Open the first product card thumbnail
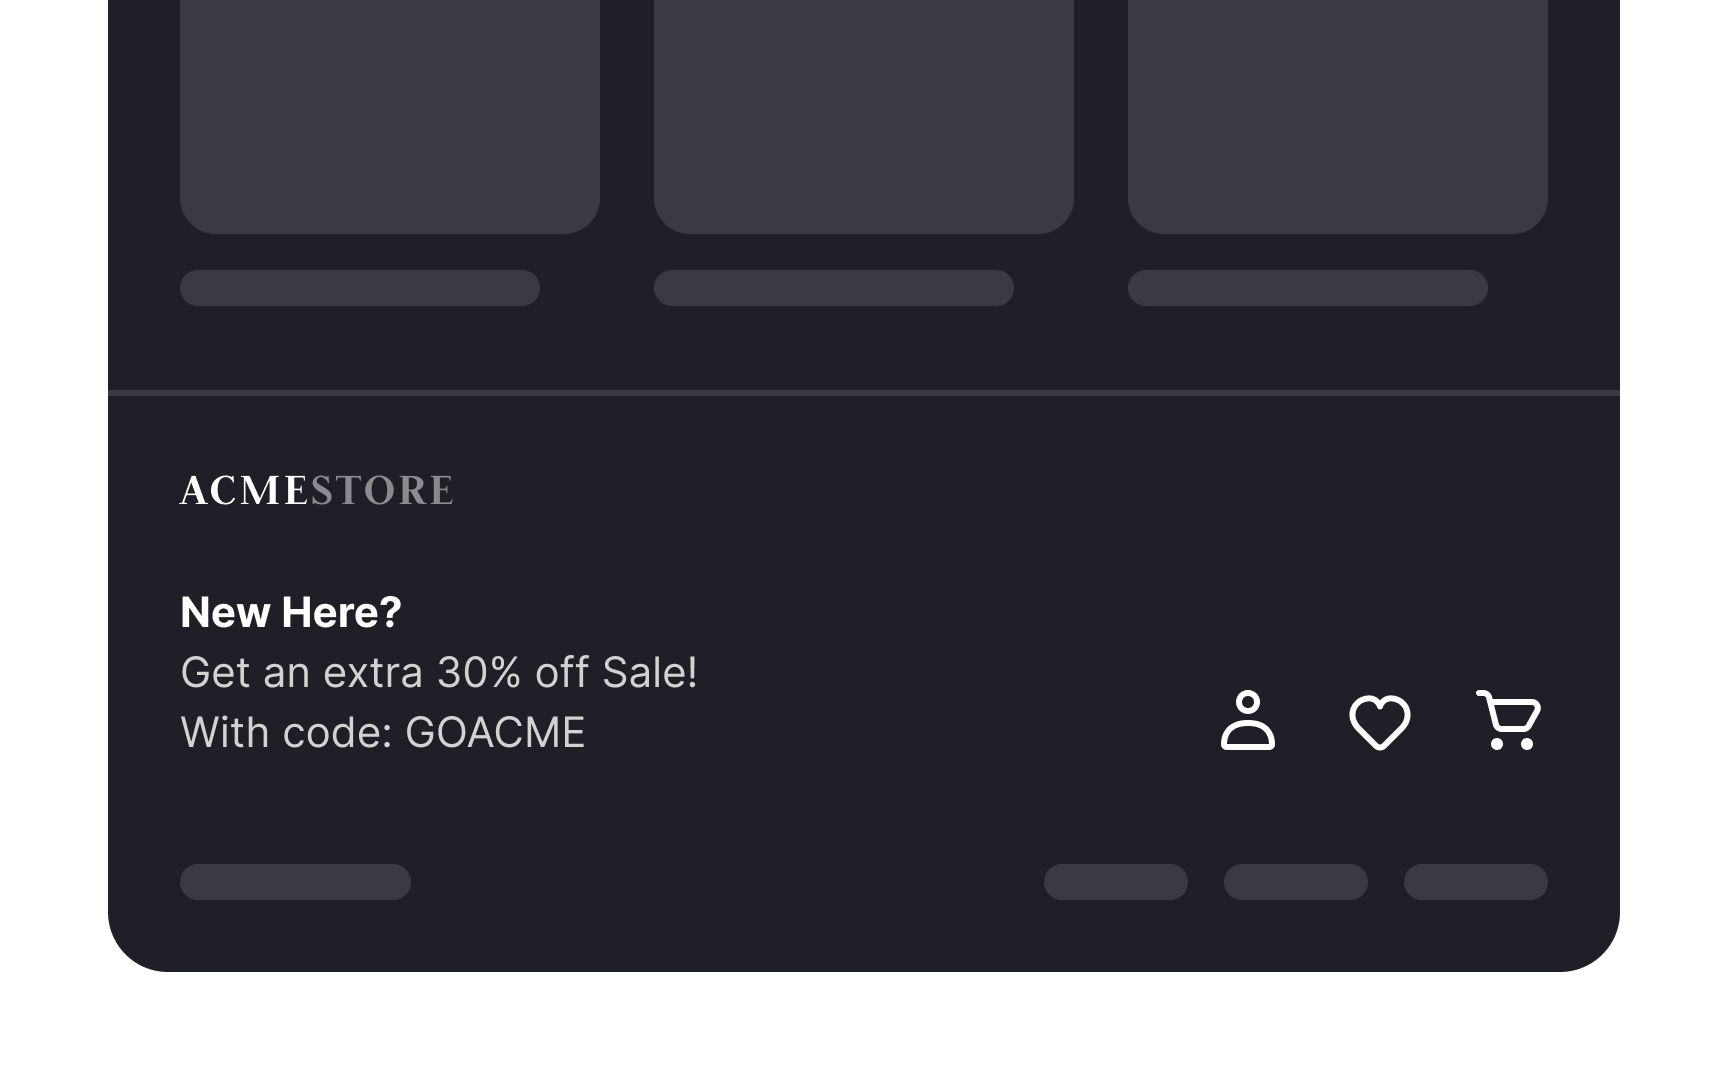This screenshot has height=1080, width=1728. [389, 110]
